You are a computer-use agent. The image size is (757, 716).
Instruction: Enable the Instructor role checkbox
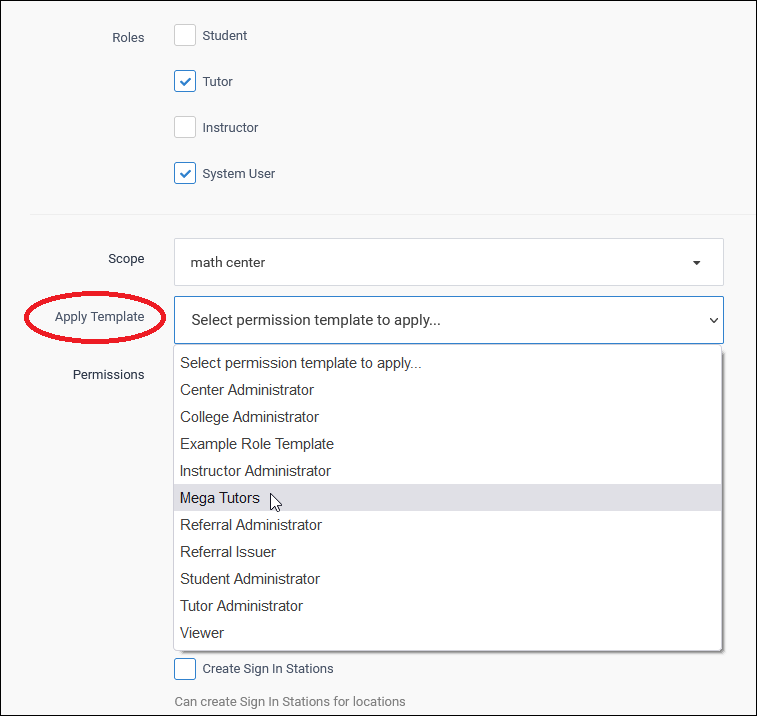(x=185, y=128)
